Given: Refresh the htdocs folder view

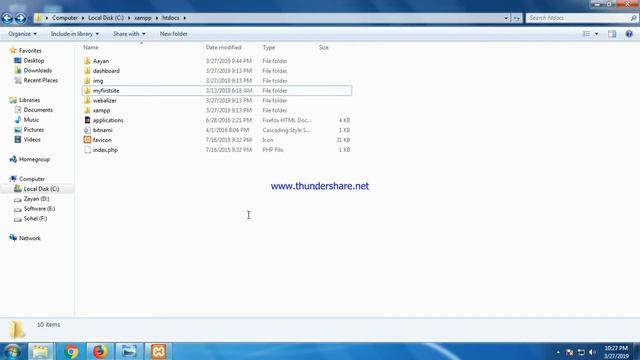Looking at the screenshot, I should 517,18.
